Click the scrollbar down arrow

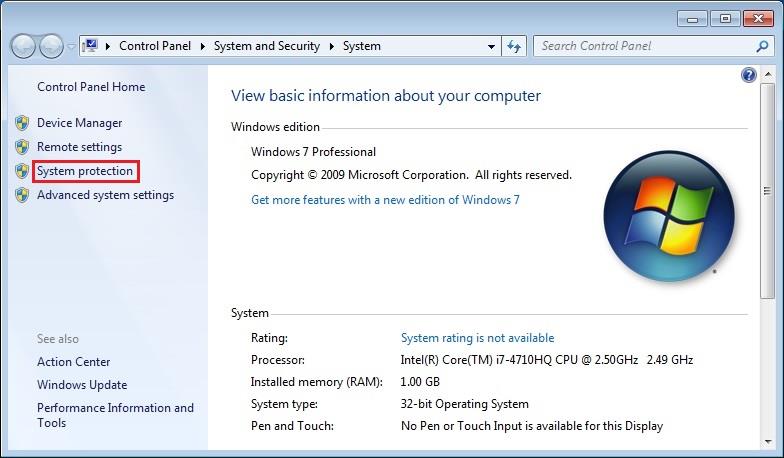tap(768, 442)
